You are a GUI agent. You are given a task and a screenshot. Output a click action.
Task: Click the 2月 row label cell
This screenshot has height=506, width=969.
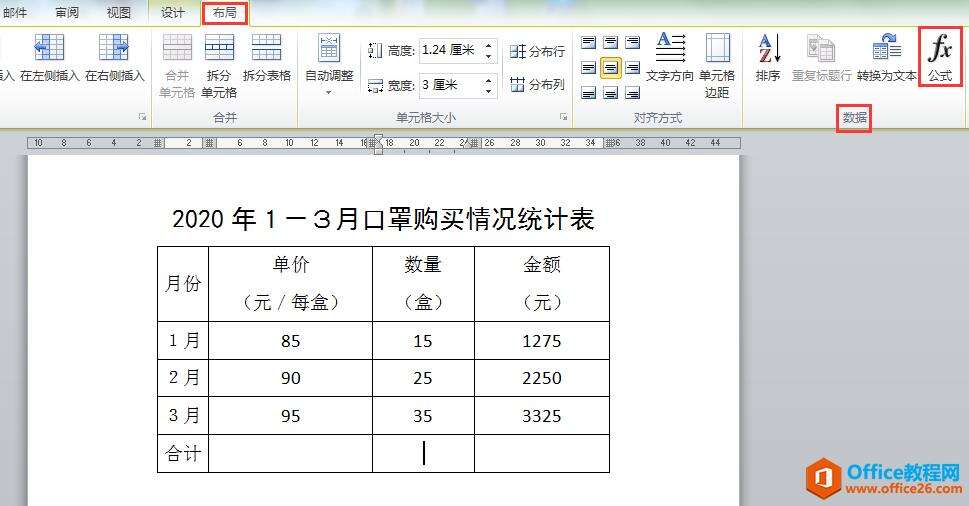(x=183, y=377)
